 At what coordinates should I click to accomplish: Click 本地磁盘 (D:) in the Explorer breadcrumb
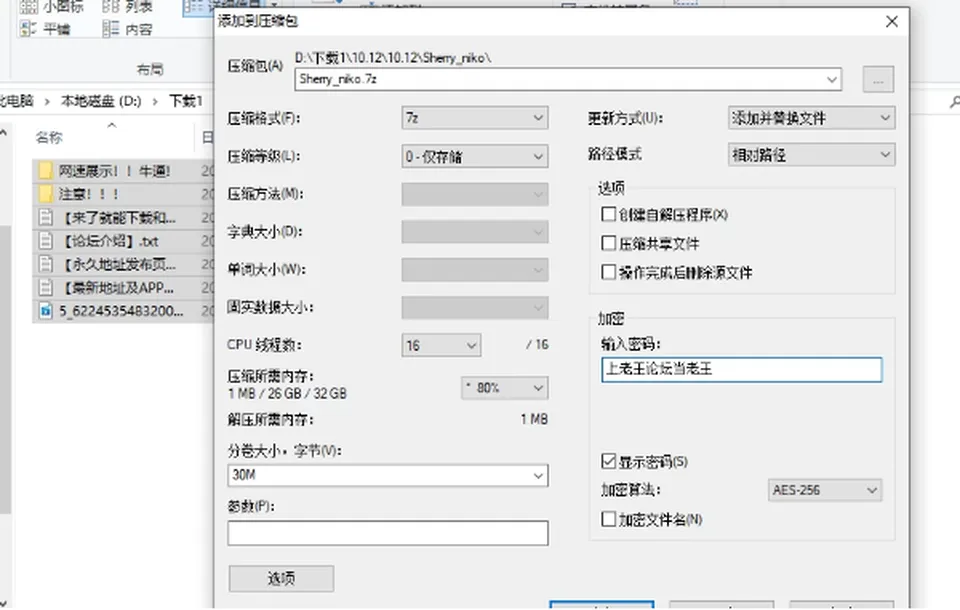(101, 100)
